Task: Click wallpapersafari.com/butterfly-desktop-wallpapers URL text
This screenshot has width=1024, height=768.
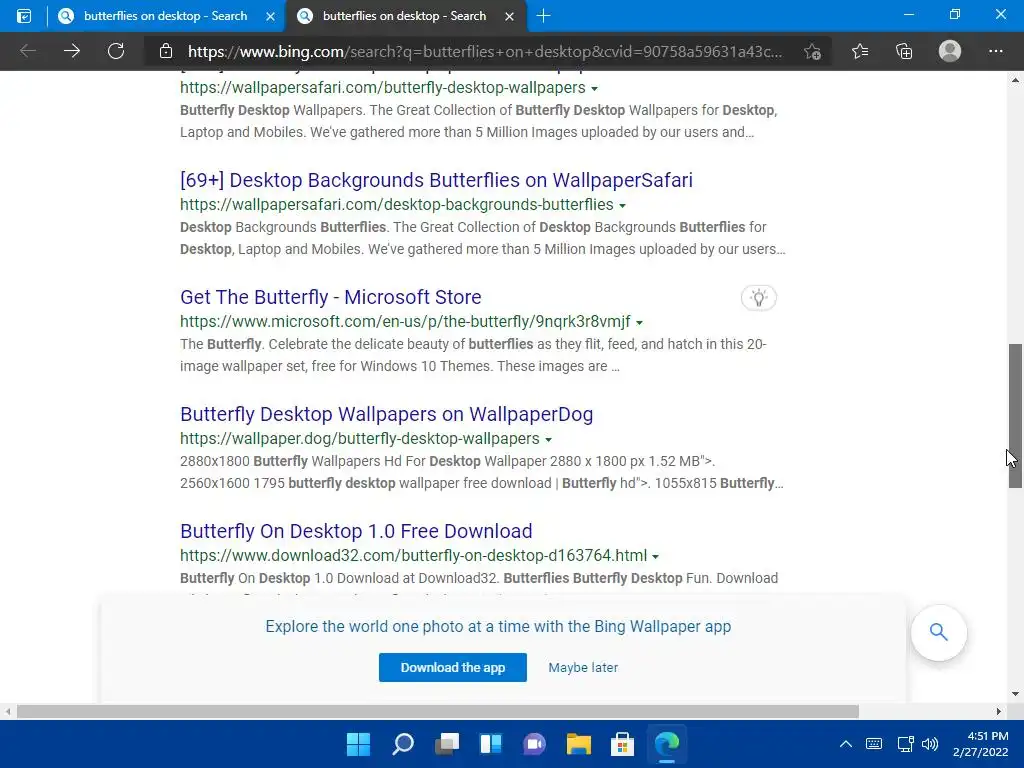Action: (383, 88)
